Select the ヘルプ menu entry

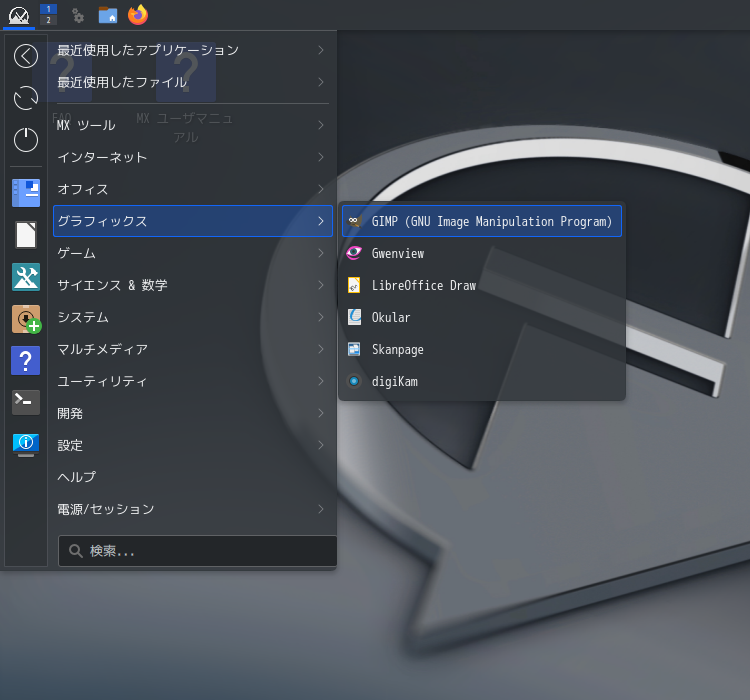(x=193, y=477)
